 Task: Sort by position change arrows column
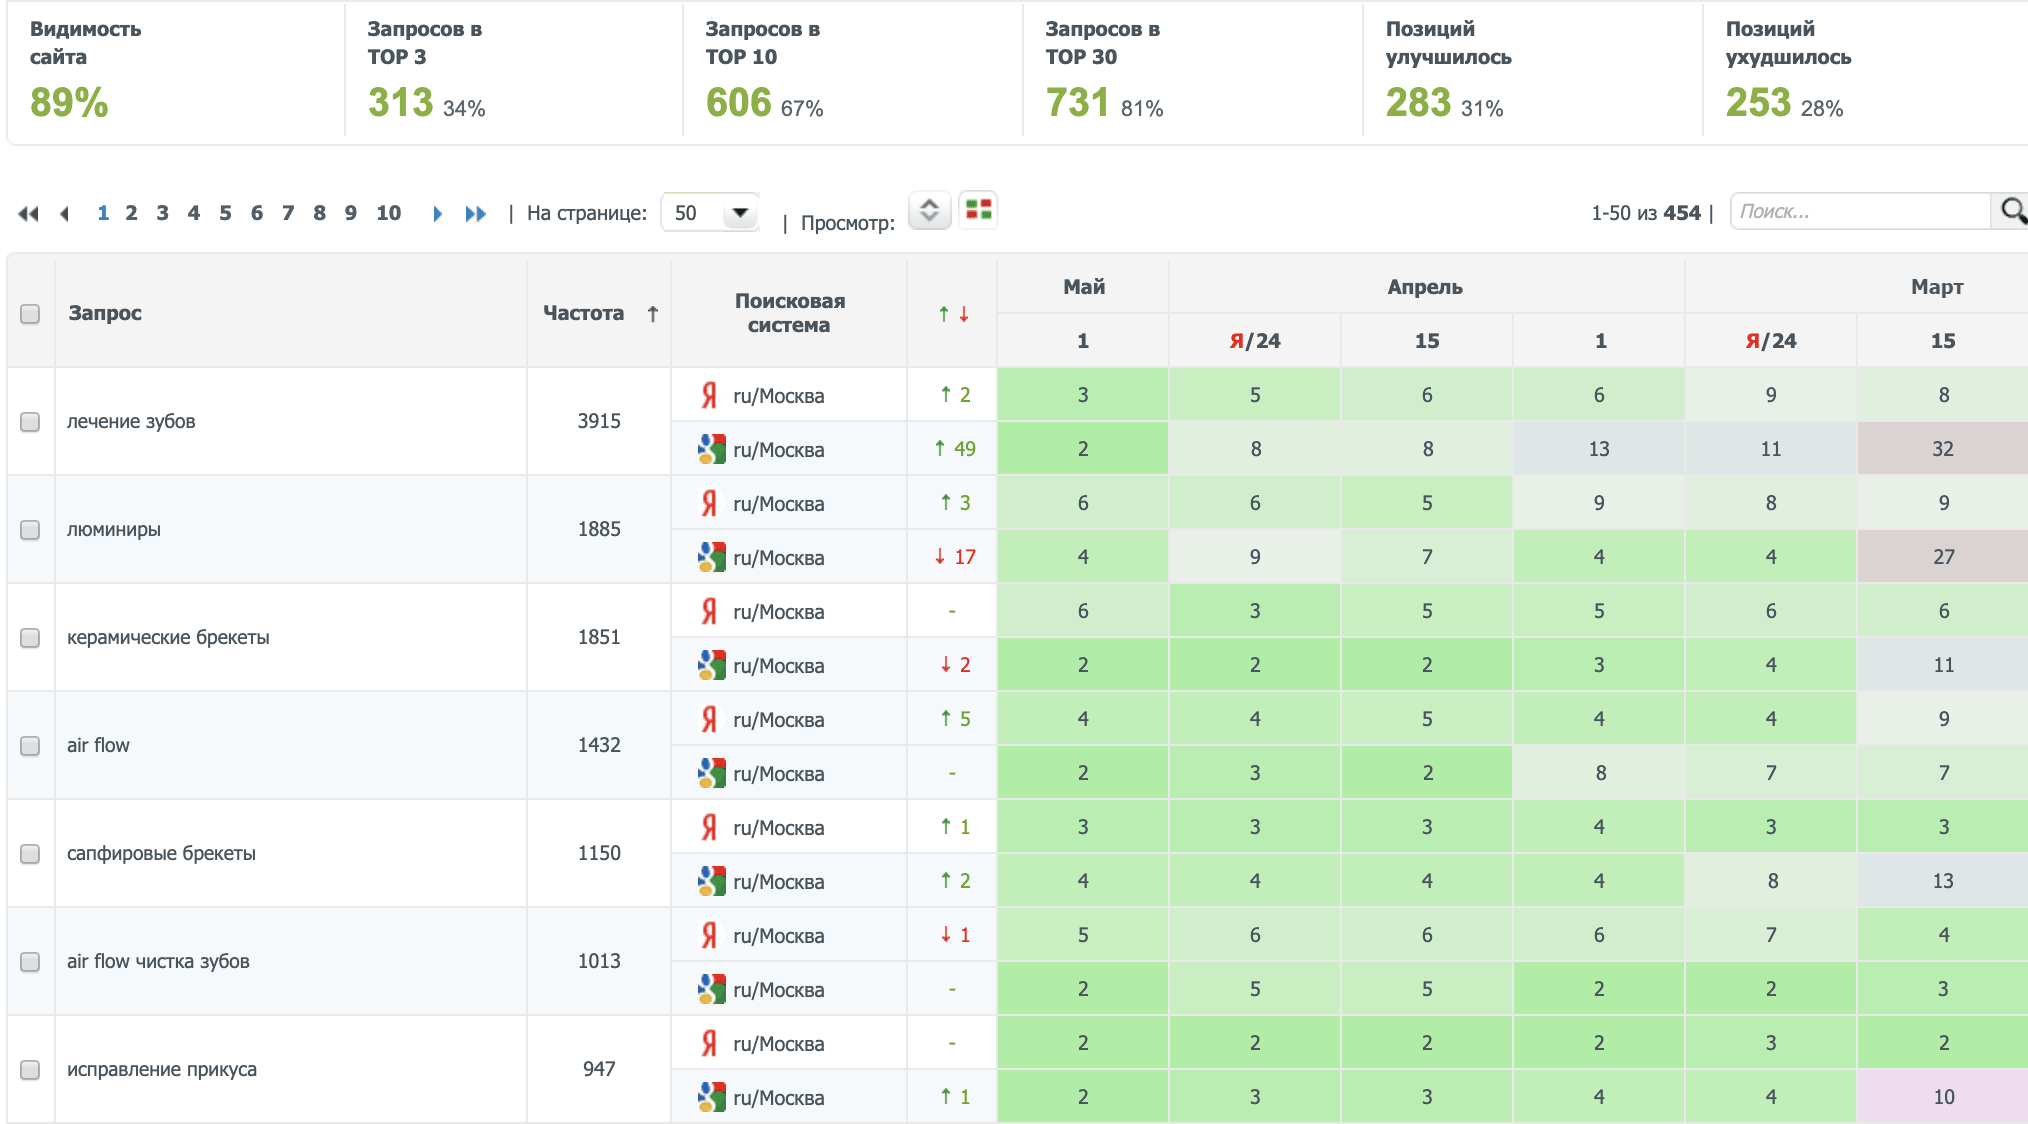(x=952, y=314)
